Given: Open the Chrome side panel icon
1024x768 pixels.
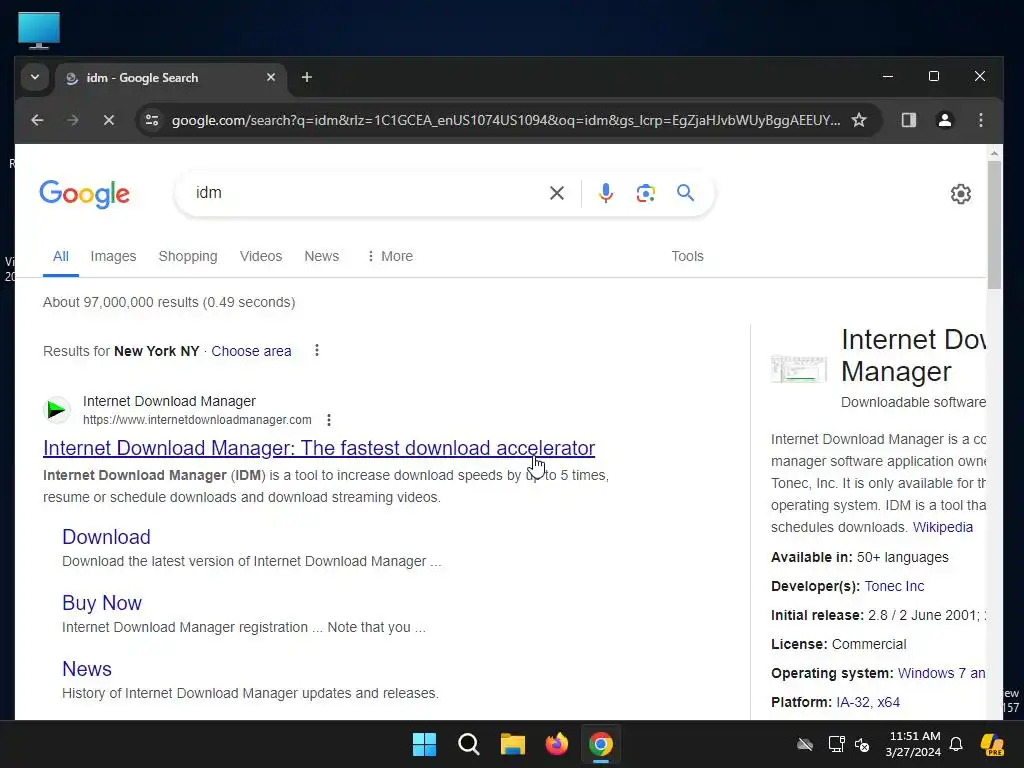Looking at the screenshot, I should tap(908, 120).
